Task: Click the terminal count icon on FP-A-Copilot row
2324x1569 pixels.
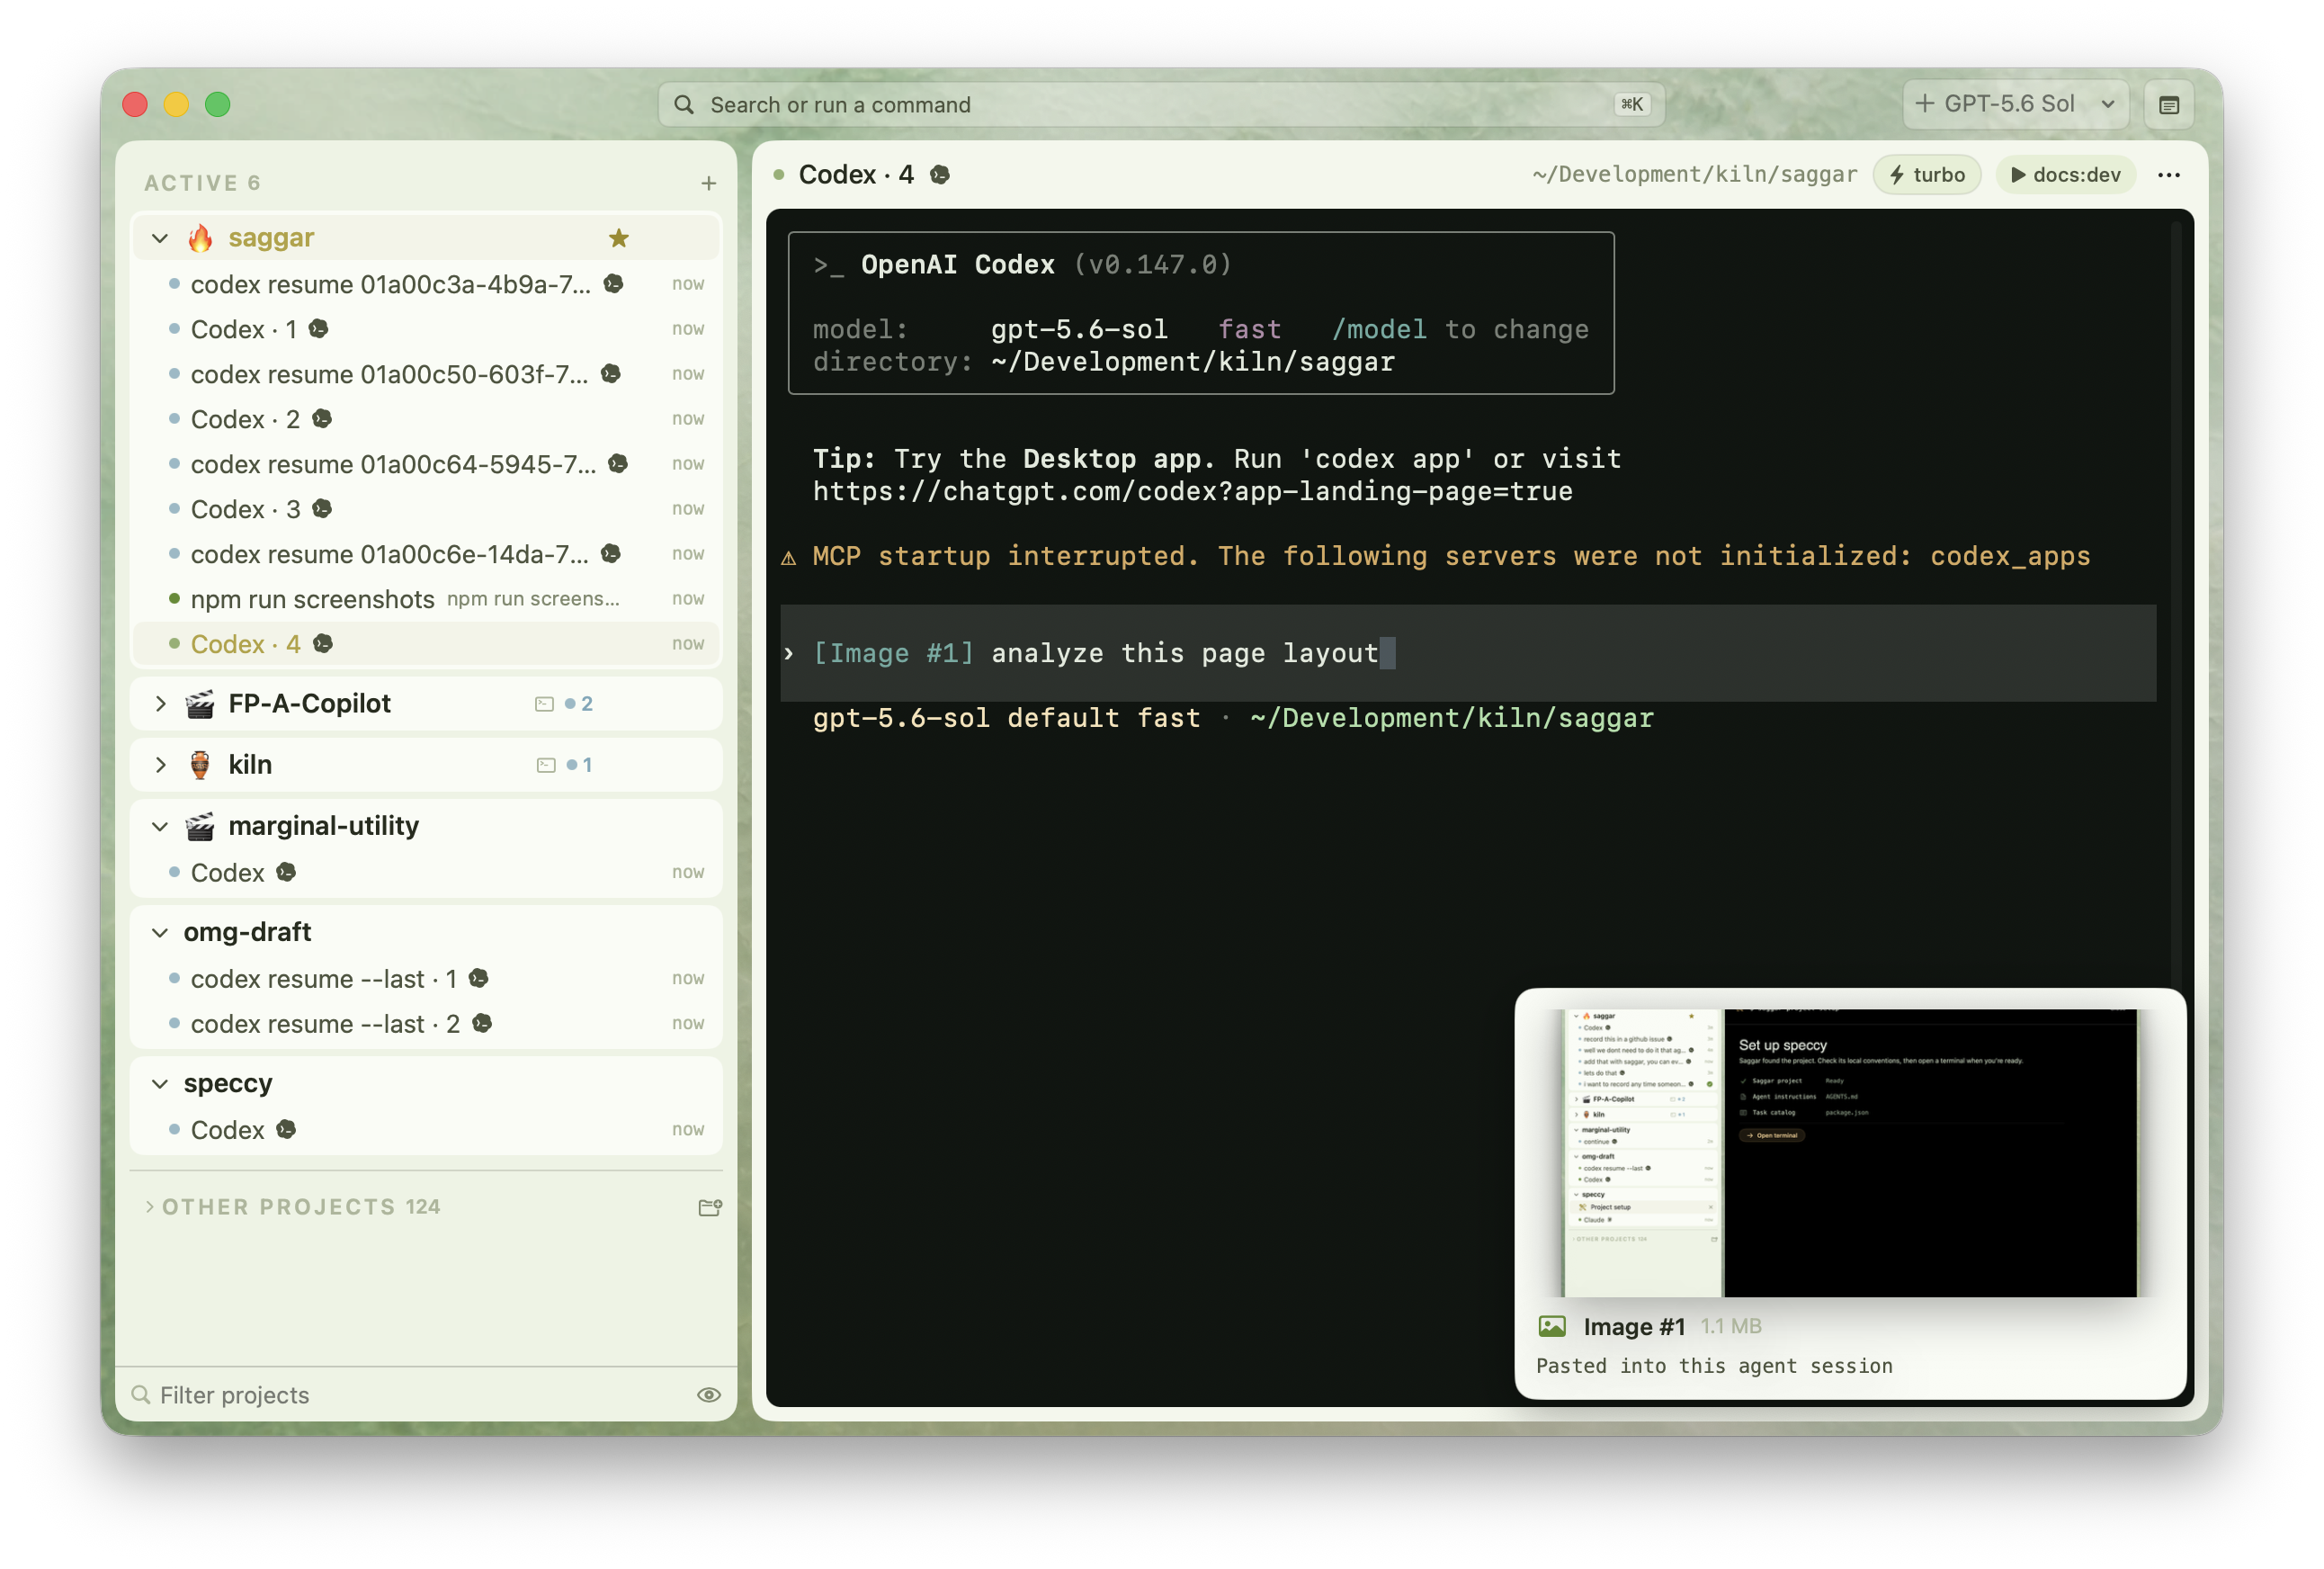Action: coord(544,704)
